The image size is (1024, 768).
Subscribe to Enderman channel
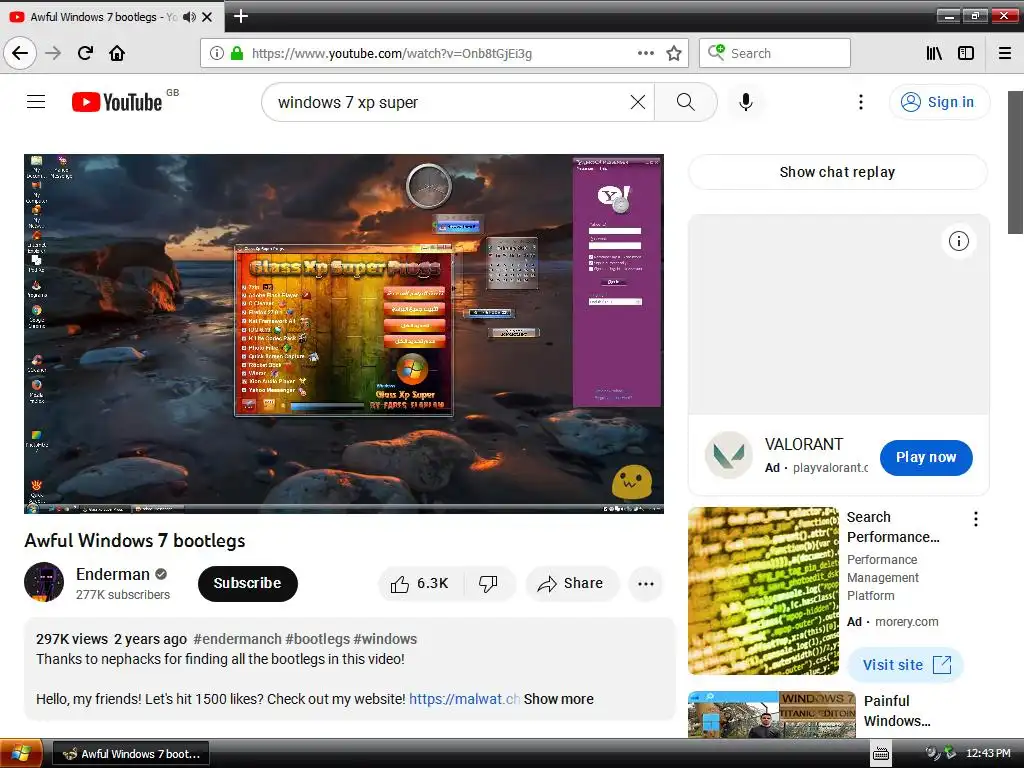248,583
